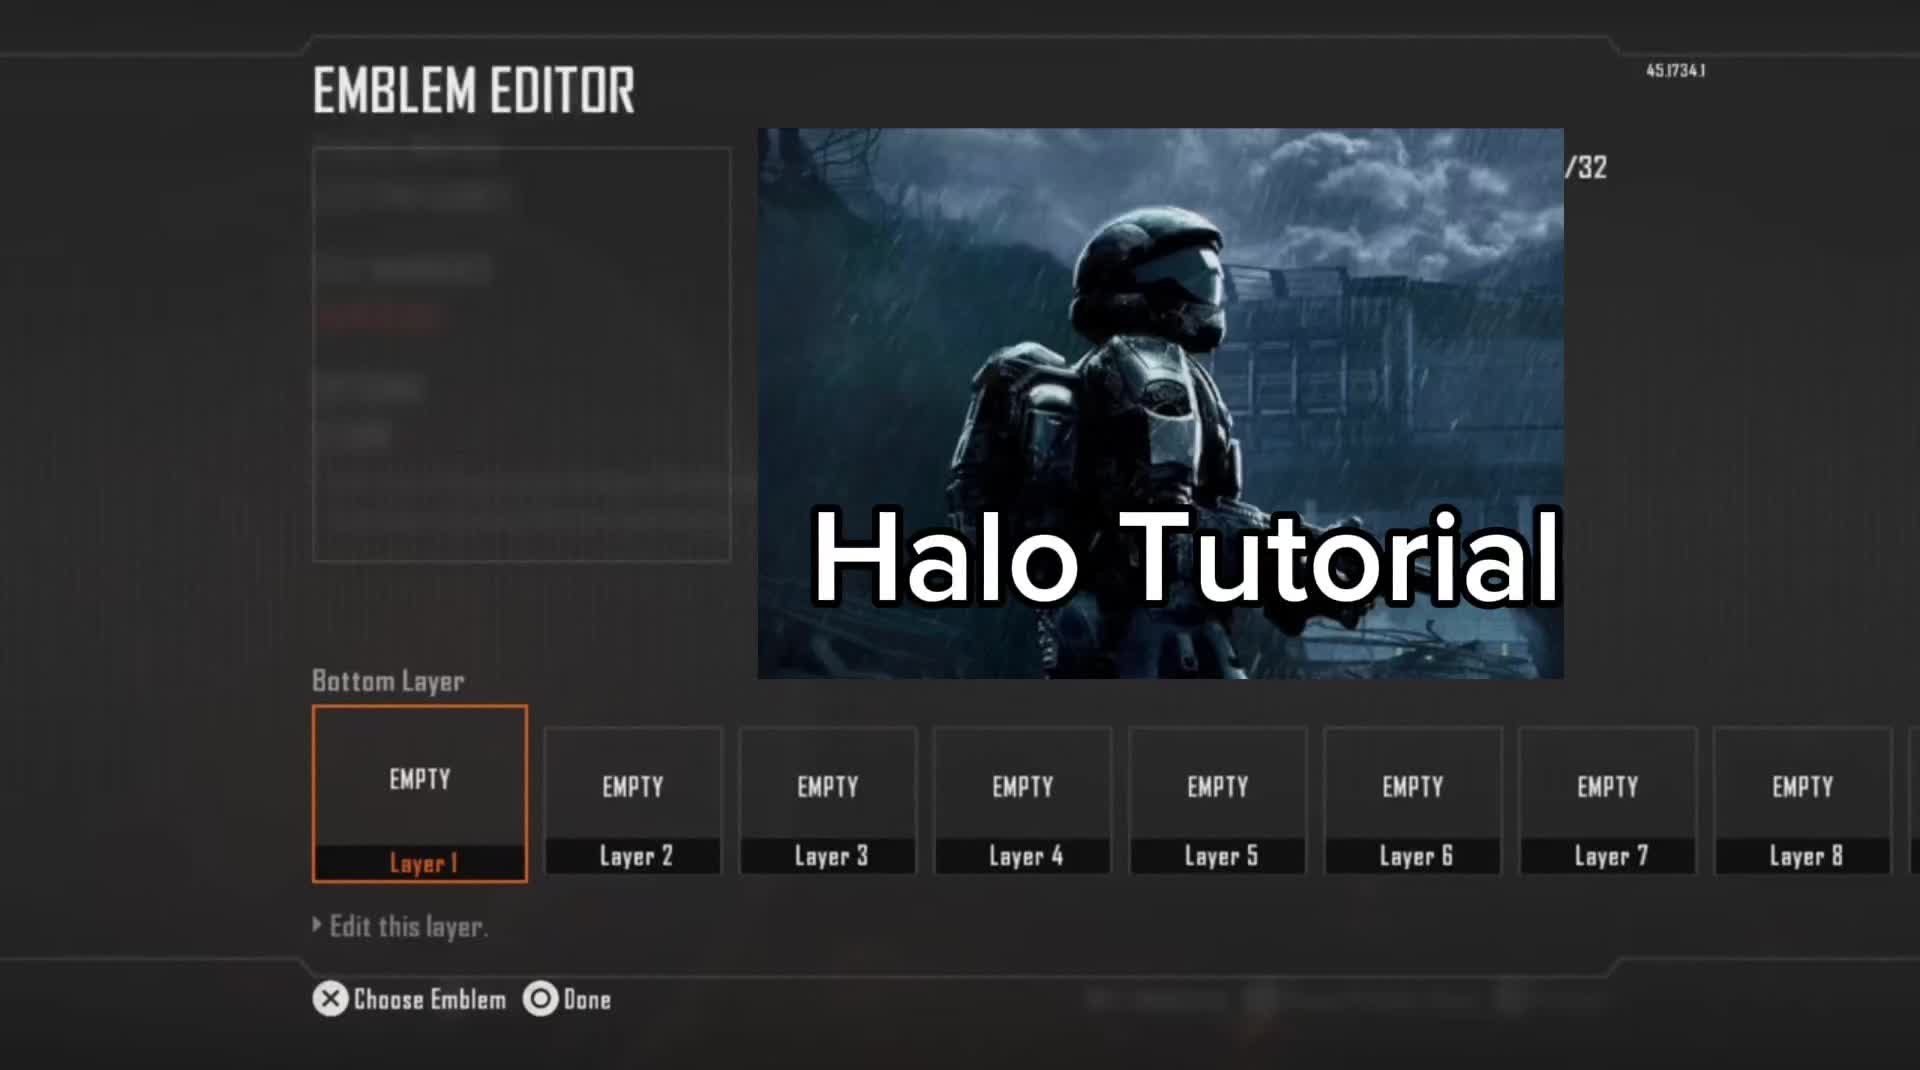Click the 45.1734.1 version number
This screenshot has height=1070, width=1920.
pyautogui.click(x=1676, y=70)
